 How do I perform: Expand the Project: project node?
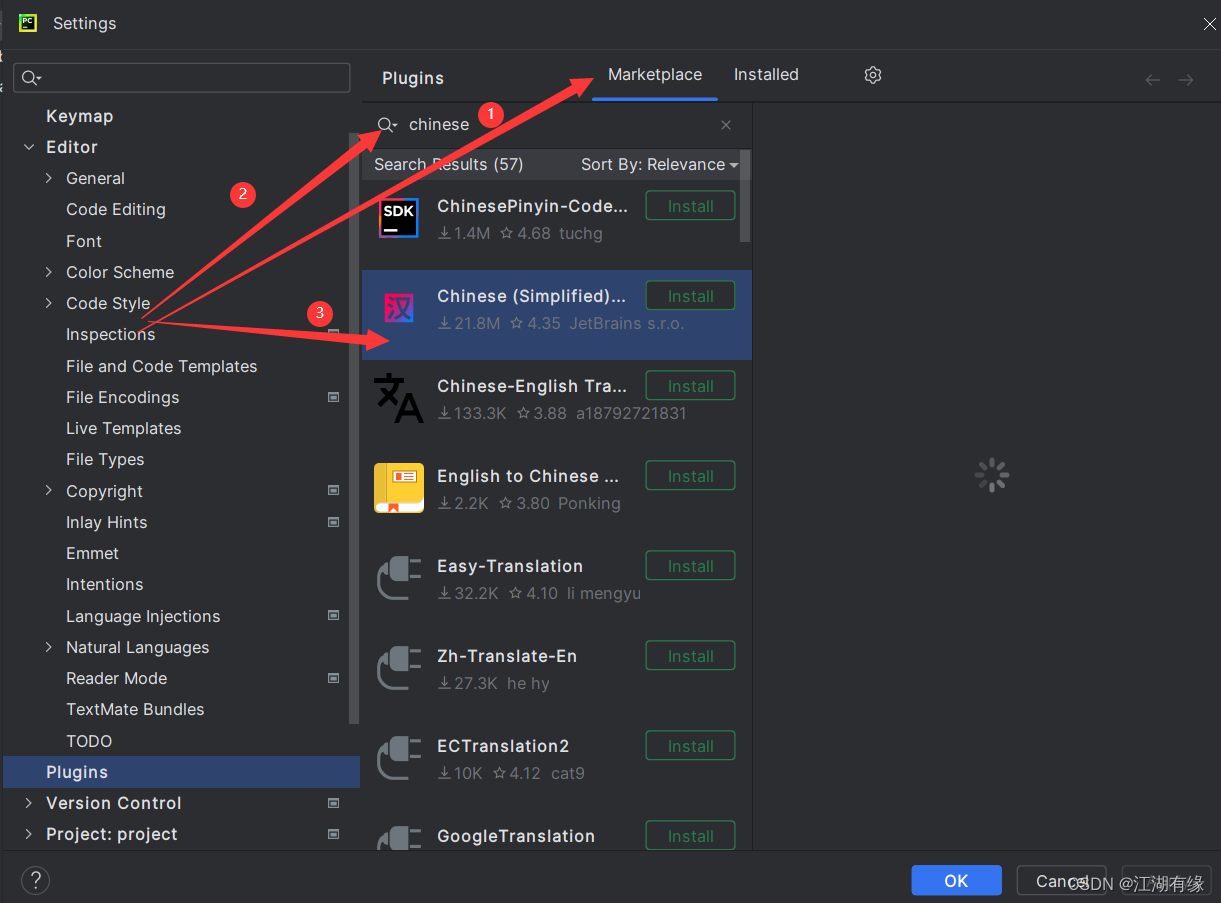click(28, 834)
